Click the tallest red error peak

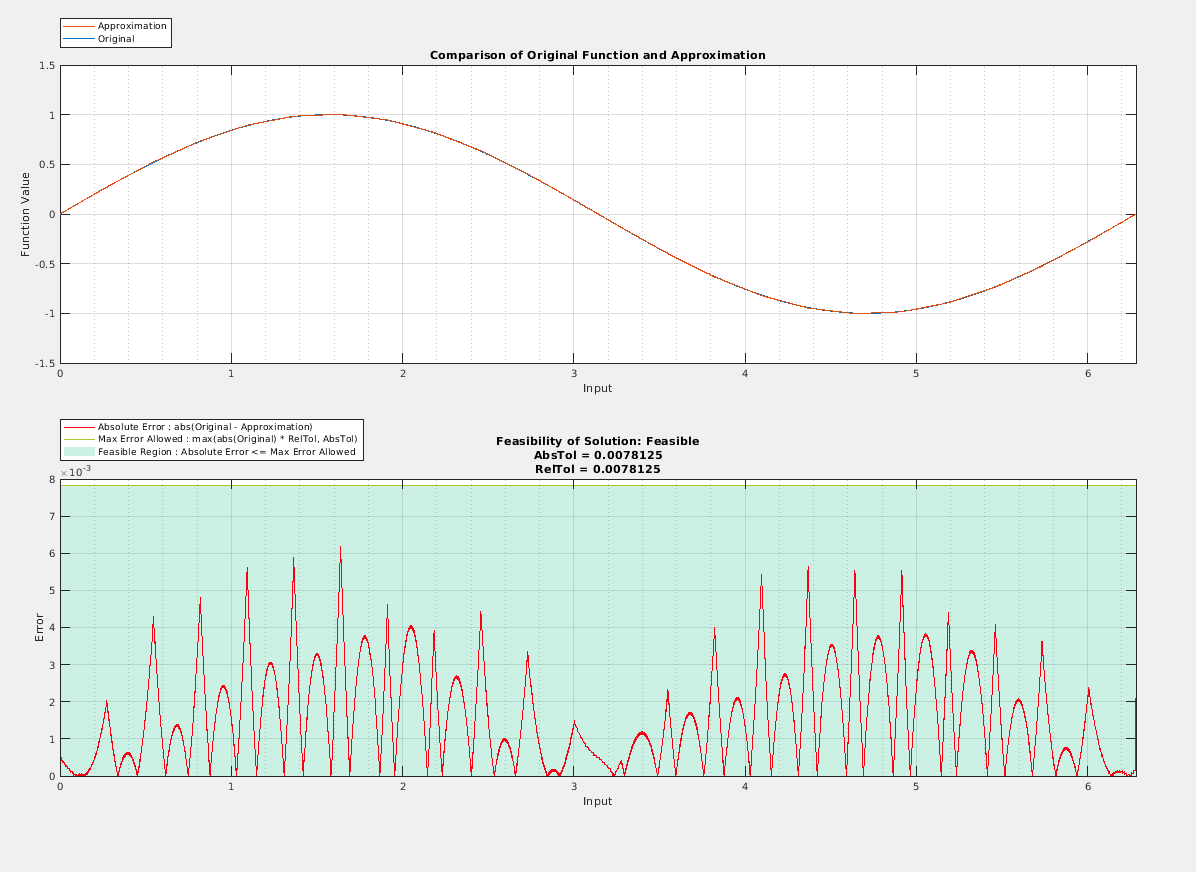(x=340, y=547)
